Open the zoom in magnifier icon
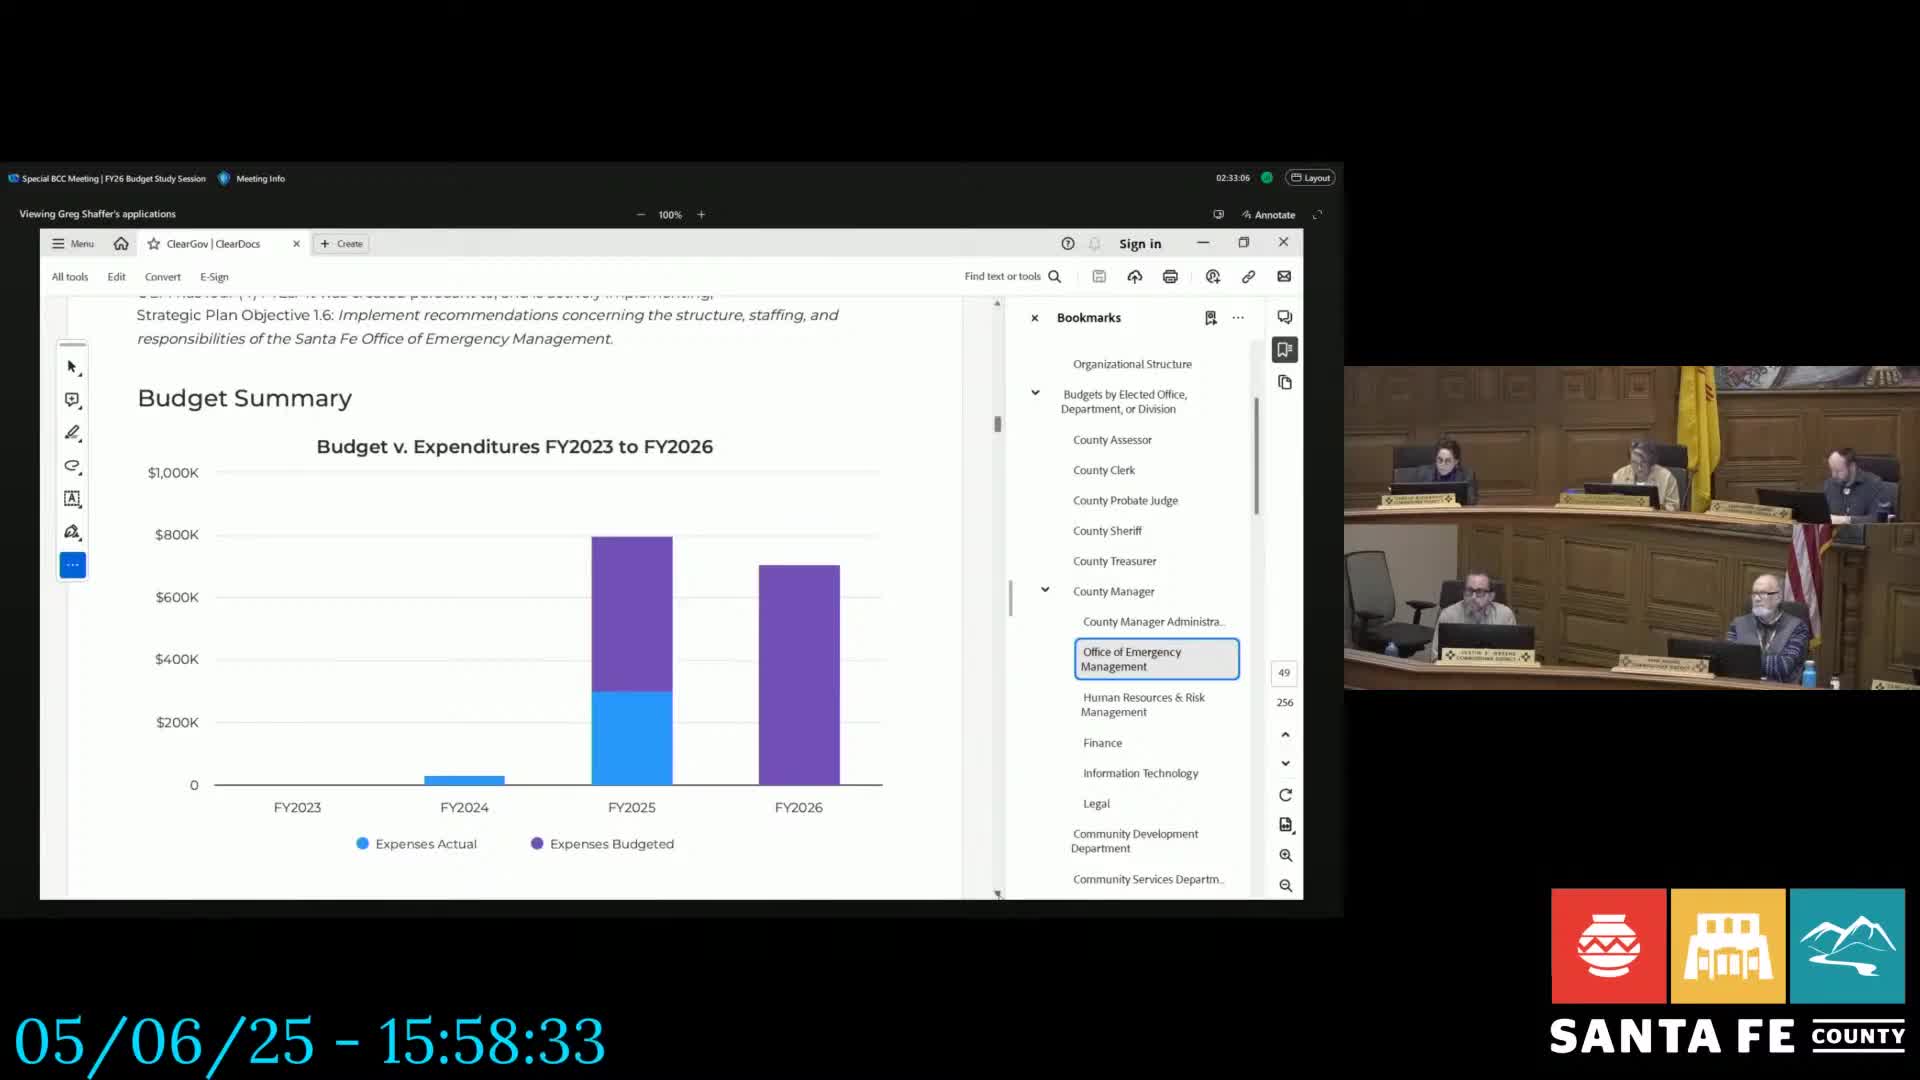Image resolution: width=1920 pixels, height=1080 pixels. 1285,856
